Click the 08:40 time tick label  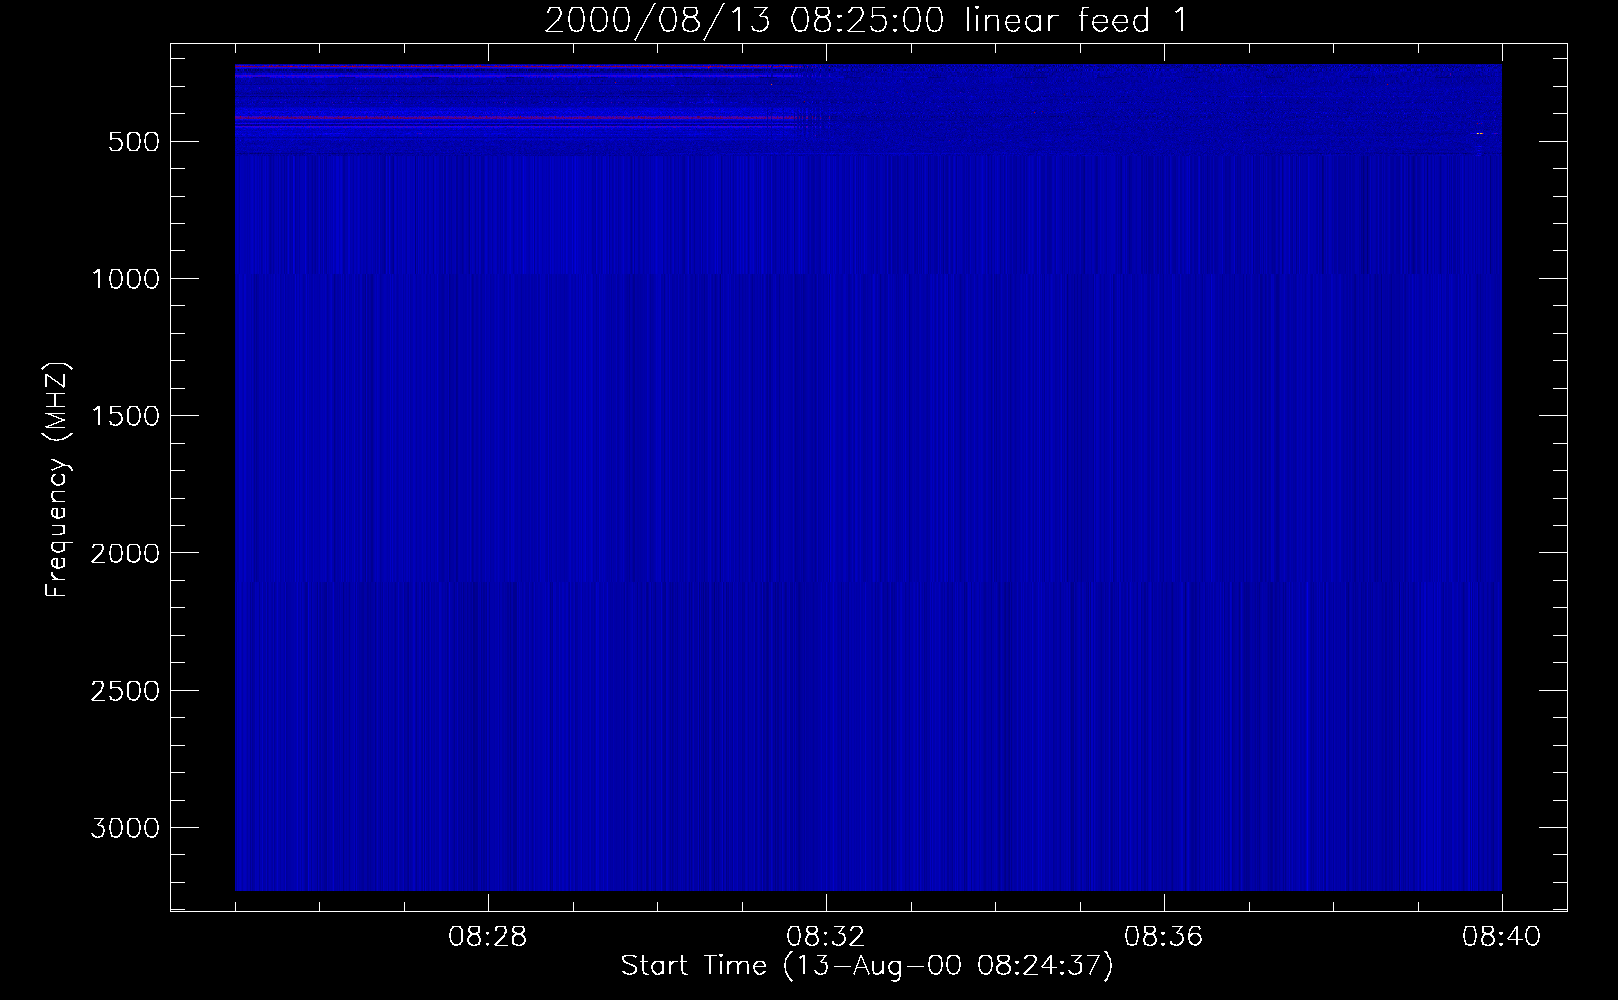click(1502, 937)
